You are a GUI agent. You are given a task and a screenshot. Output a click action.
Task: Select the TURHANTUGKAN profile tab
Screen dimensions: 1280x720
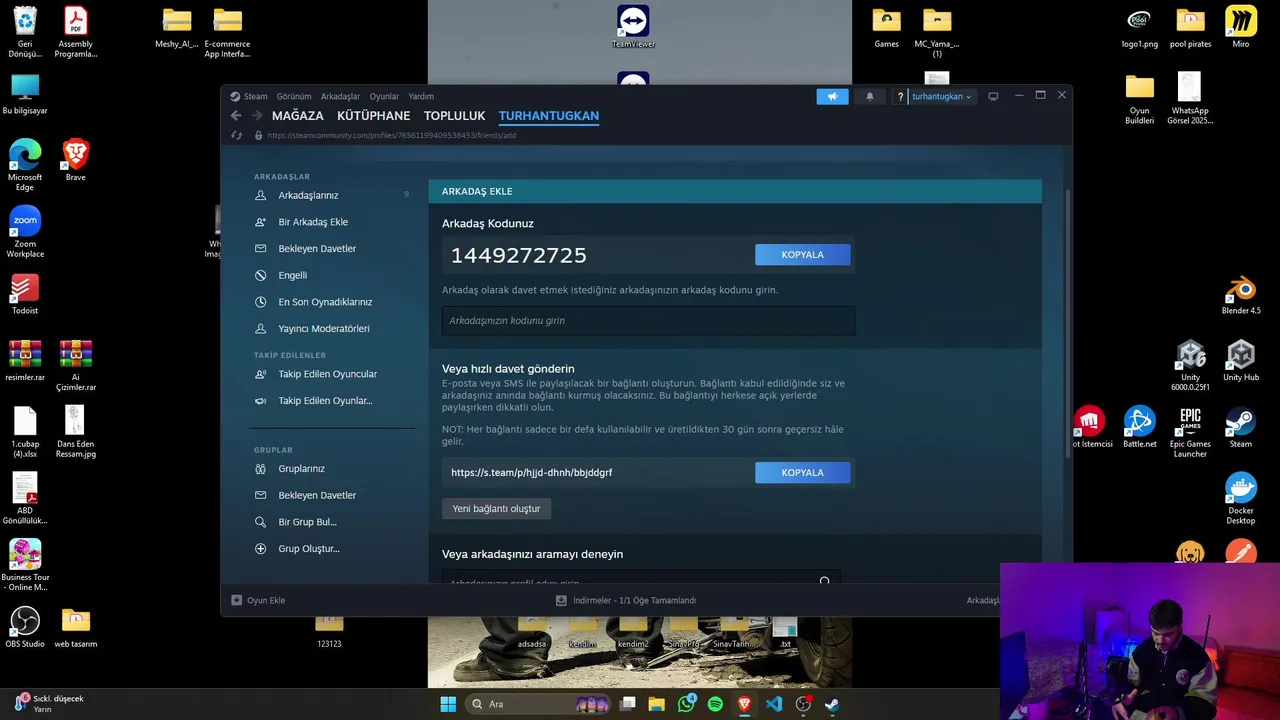[549, 116]
